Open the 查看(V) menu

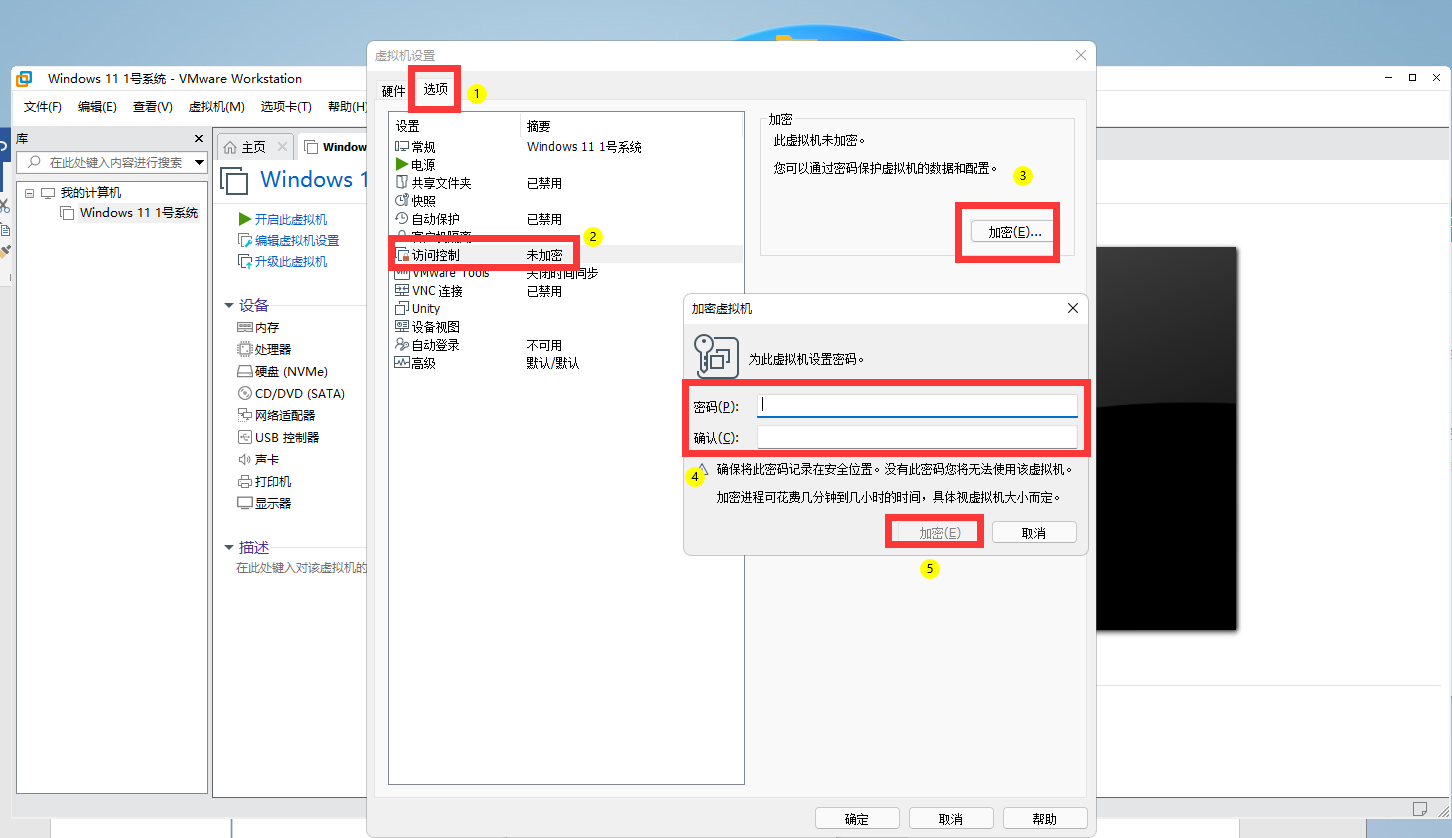tap(152, 106)
